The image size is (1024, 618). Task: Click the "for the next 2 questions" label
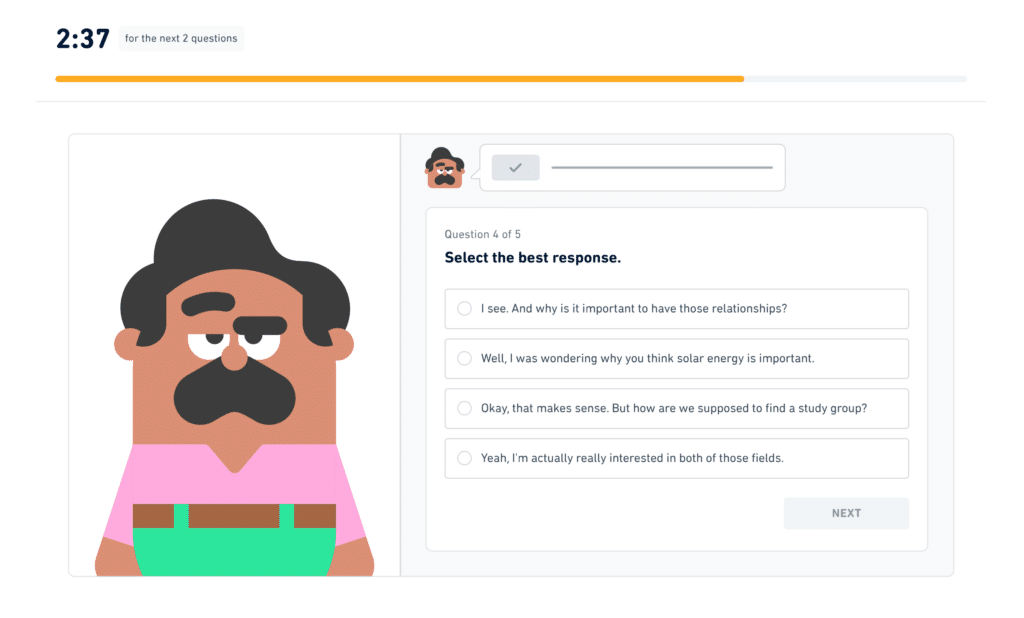(181, 39)
